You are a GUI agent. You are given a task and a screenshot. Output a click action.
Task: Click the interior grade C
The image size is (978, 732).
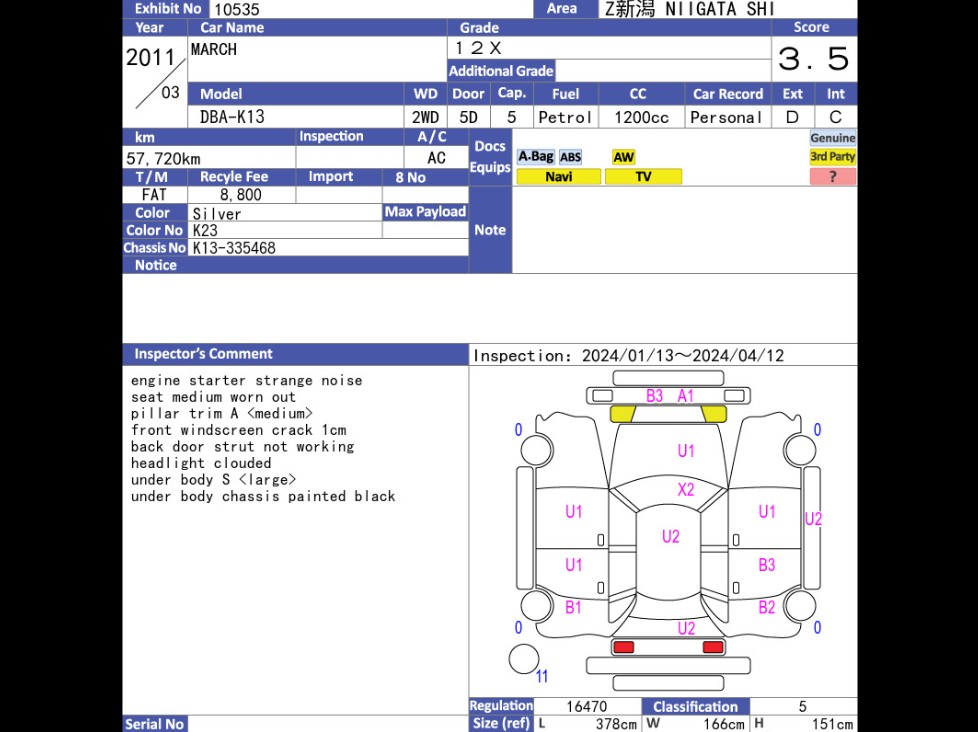point(835,117)
